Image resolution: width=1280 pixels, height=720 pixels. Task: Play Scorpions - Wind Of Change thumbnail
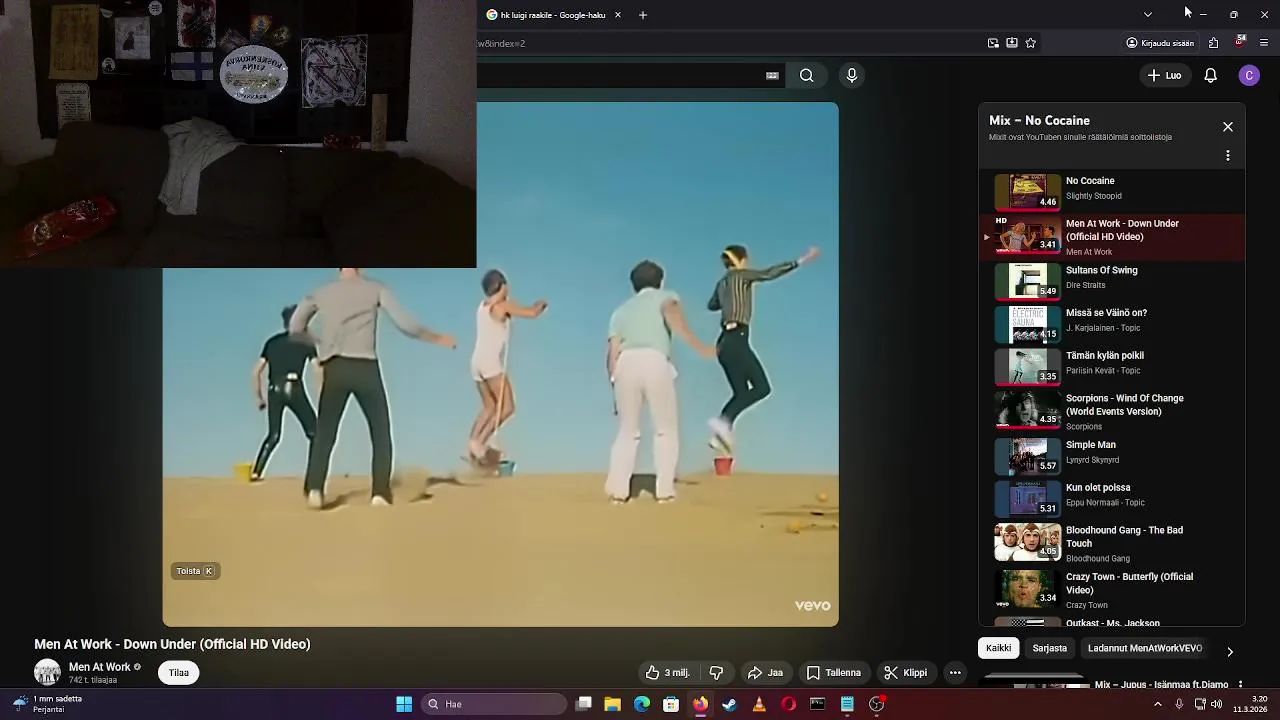1027,409
